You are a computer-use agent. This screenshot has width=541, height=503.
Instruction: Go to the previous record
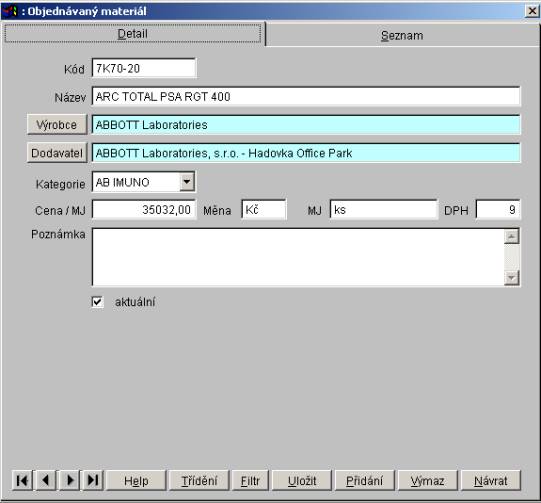pos(46,480)
